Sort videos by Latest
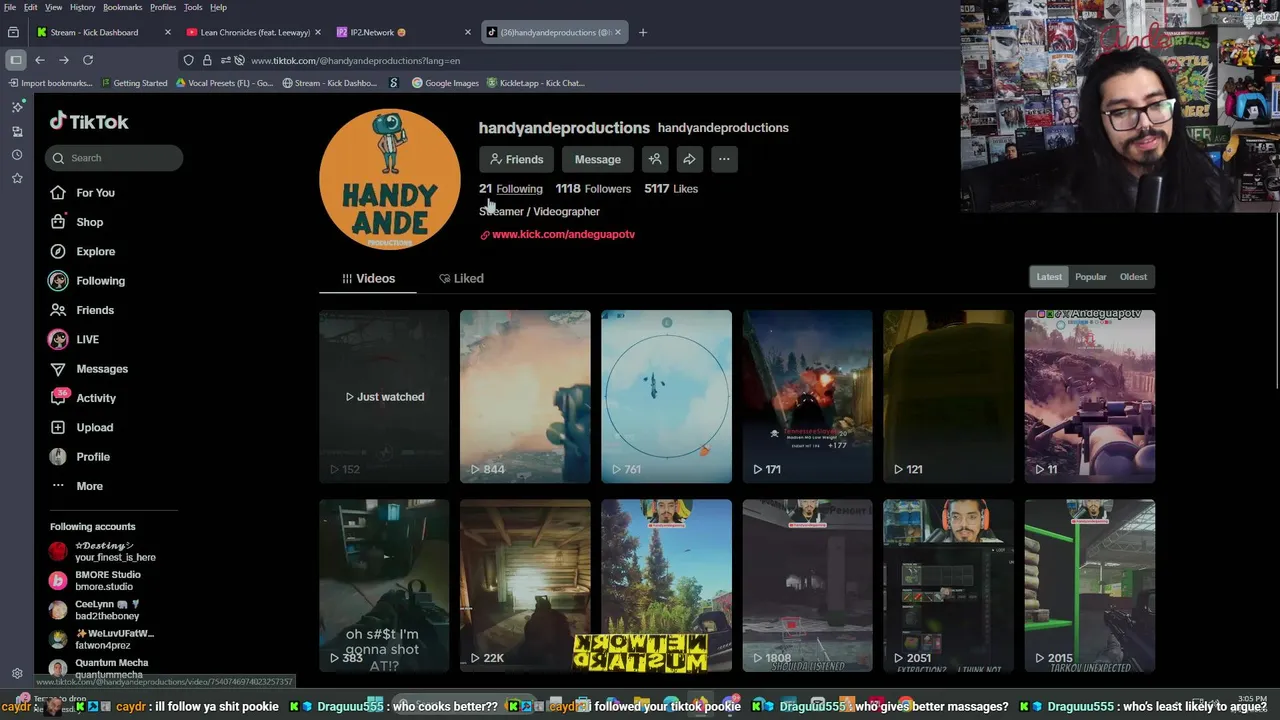The image size is (1280, 720). coord(1049,277)
